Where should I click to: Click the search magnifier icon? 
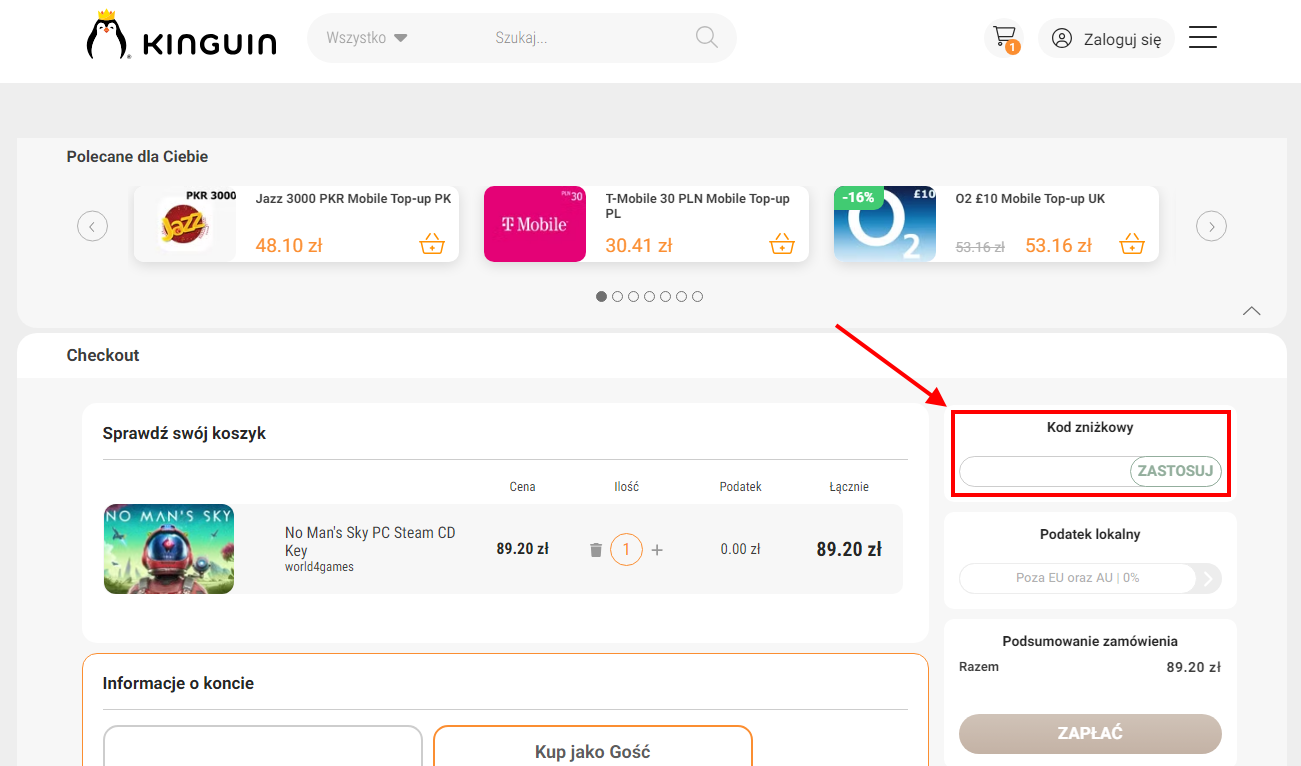pyautogui.click(x=706, y=38)
